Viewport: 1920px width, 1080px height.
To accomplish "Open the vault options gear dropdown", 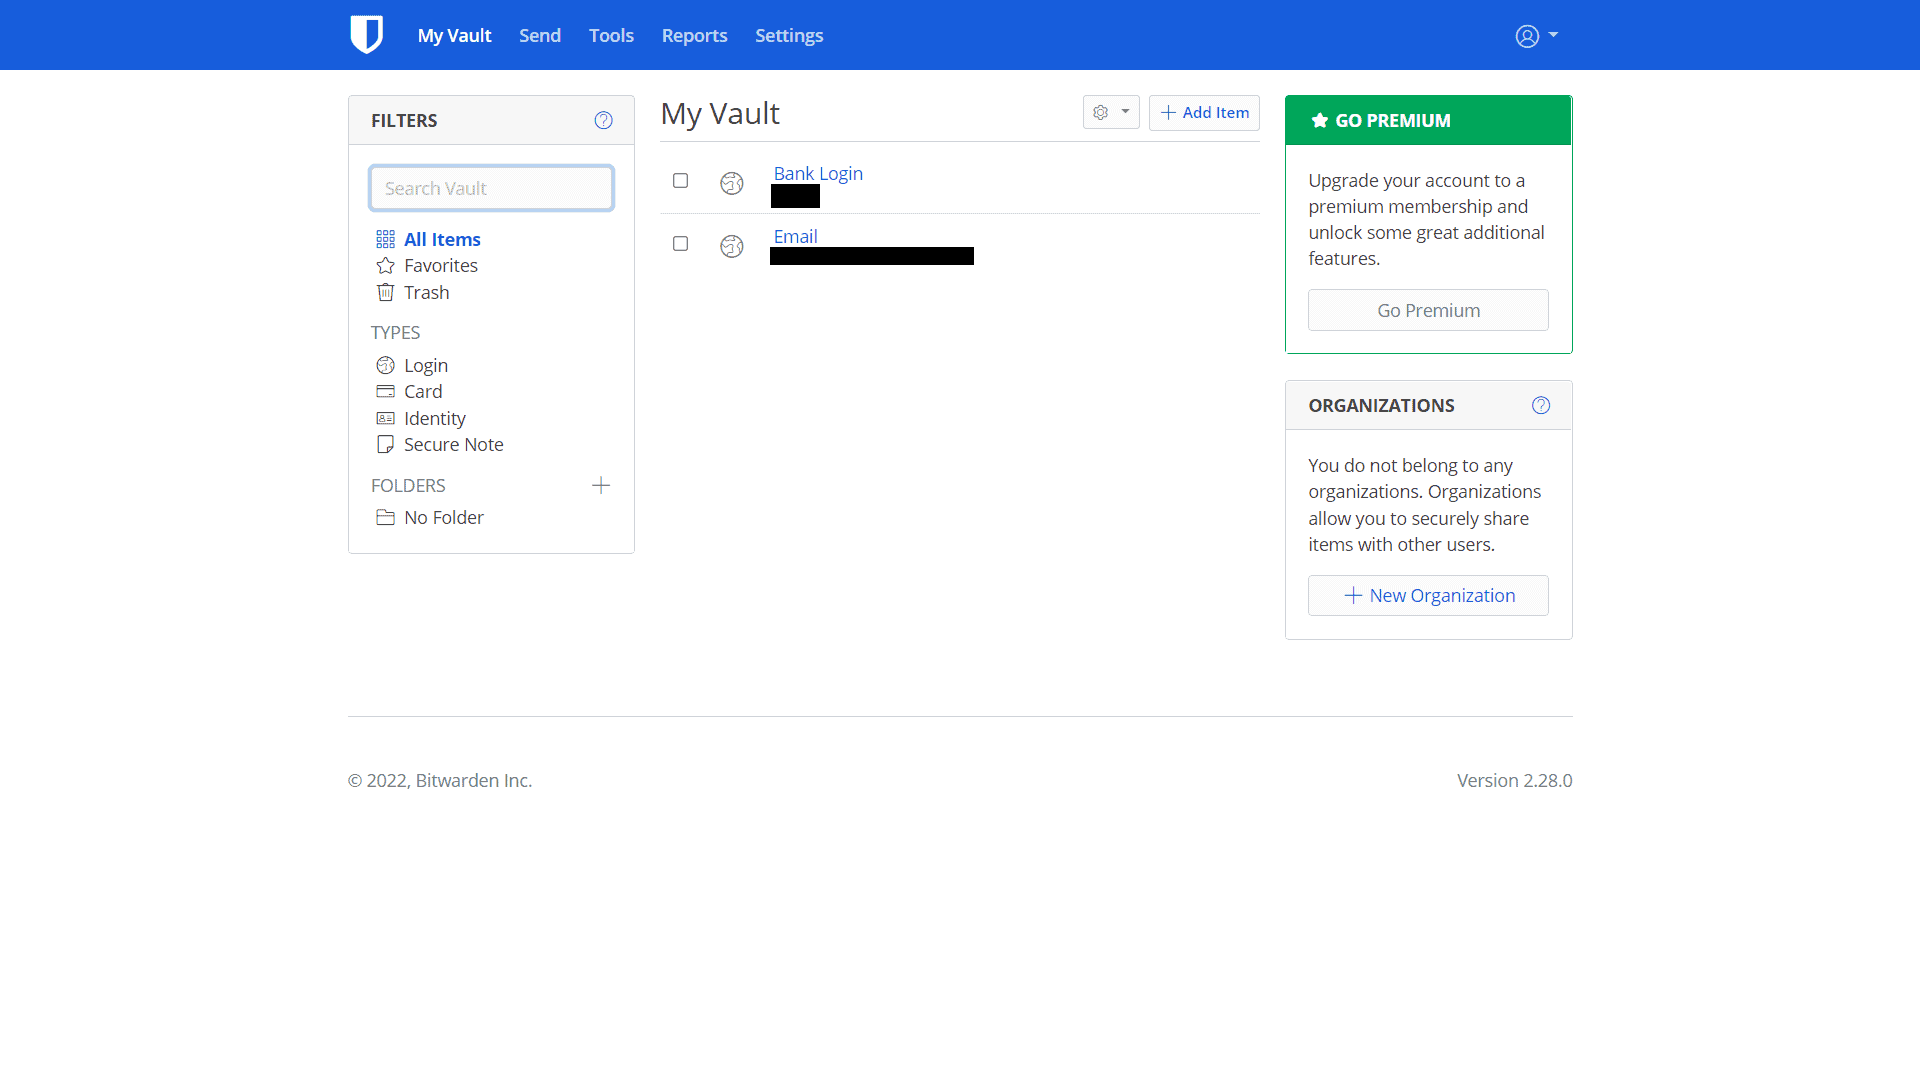I will (x=1111, y=112).
